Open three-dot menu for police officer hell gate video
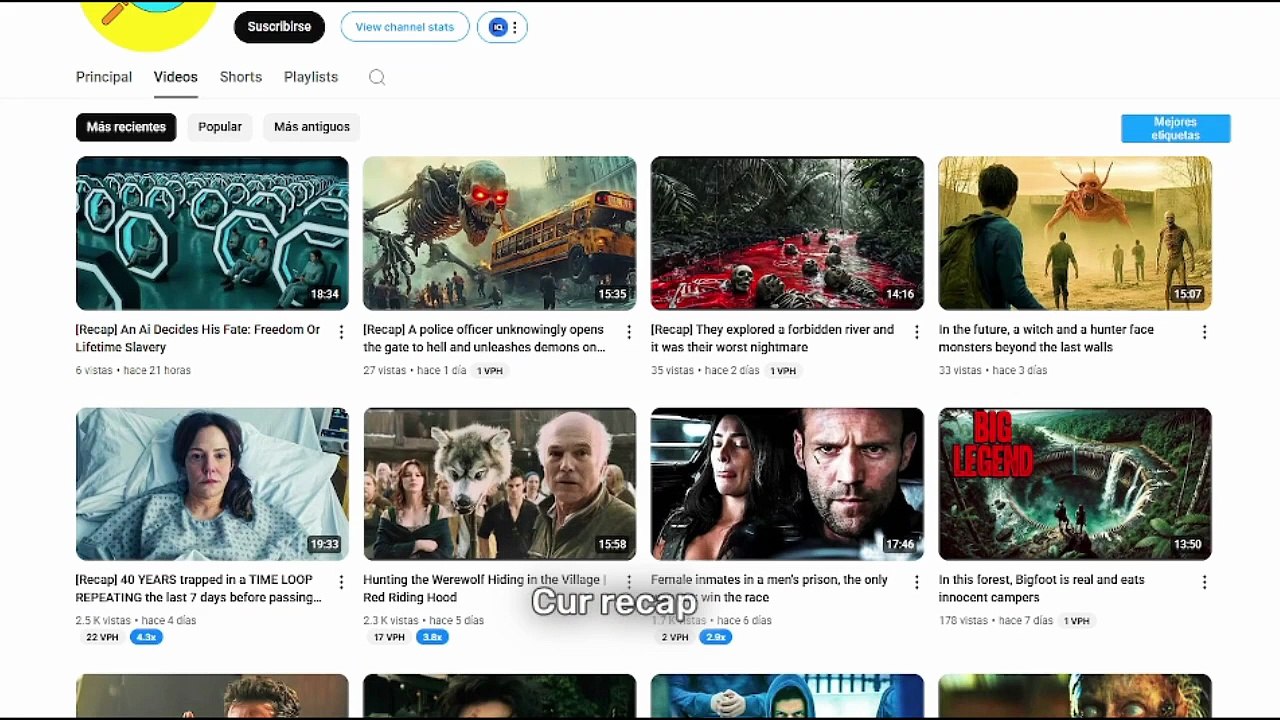This screenshot has width=1280, height=720. click(x=629, y=331)
